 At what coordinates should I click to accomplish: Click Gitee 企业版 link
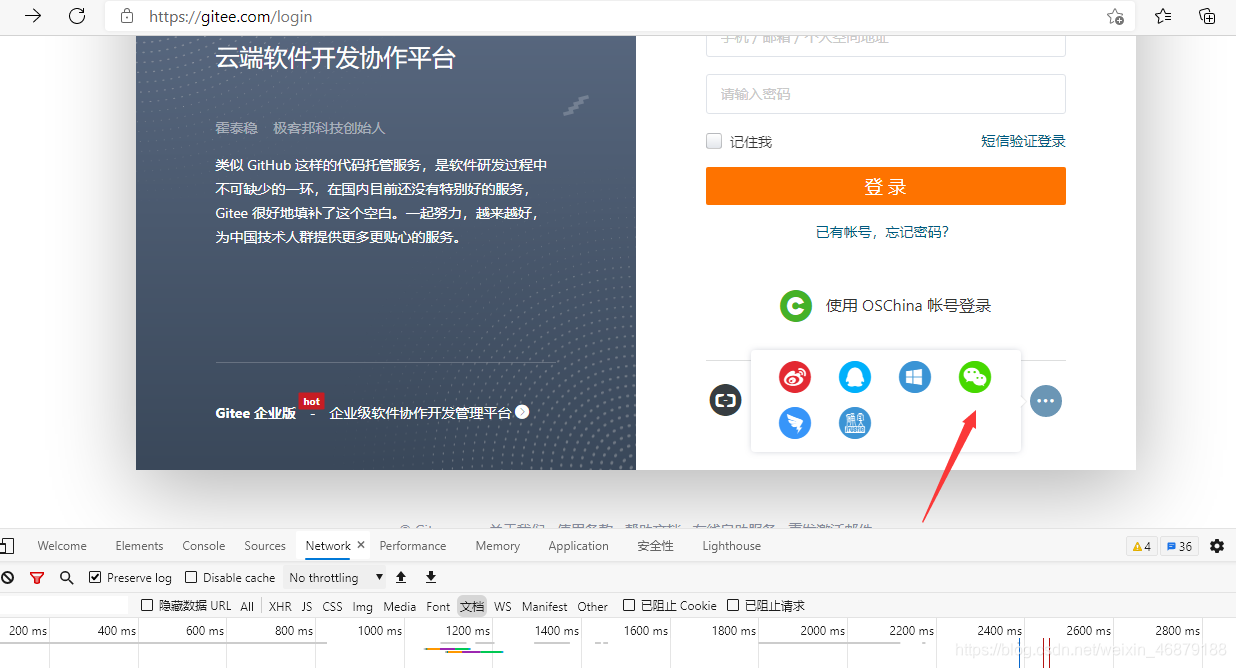pos(256,413)
